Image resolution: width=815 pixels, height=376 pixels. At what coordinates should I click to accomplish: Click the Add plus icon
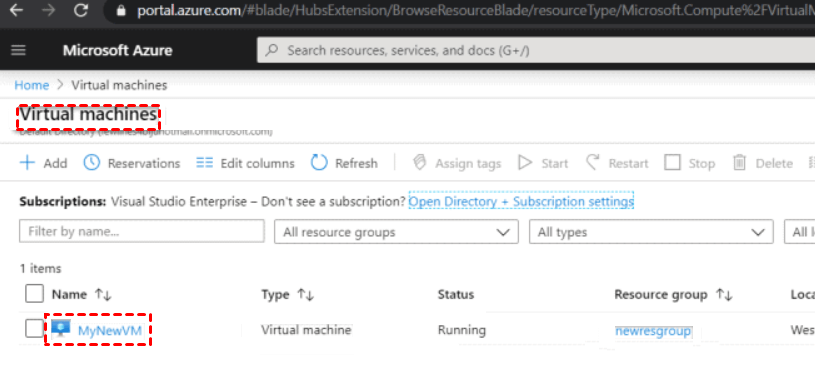click(27, 163)
